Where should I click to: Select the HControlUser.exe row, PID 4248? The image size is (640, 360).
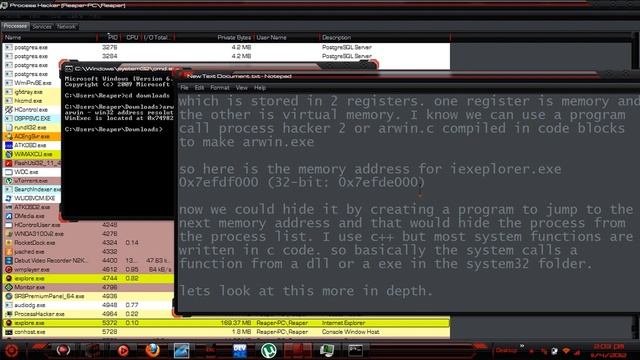coord(88,225)
